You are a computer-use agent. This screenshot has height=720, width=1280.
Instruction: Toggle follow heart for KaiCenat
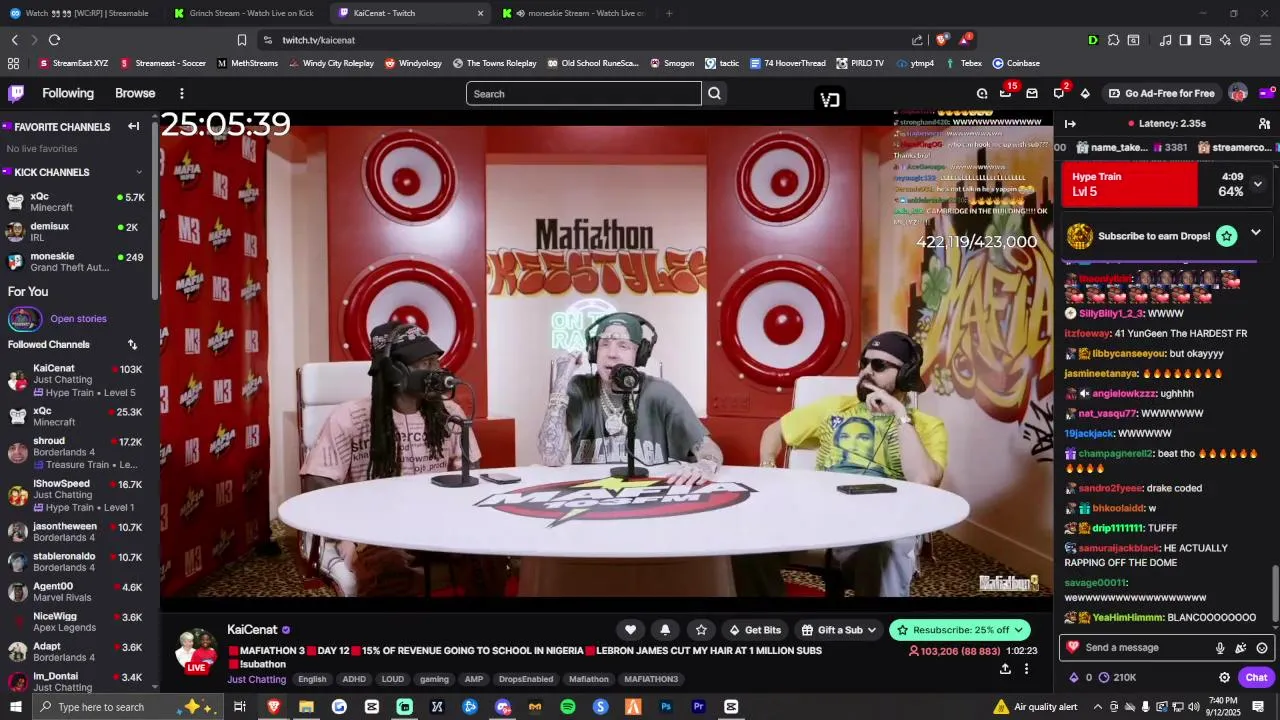(x=630, y=630)
